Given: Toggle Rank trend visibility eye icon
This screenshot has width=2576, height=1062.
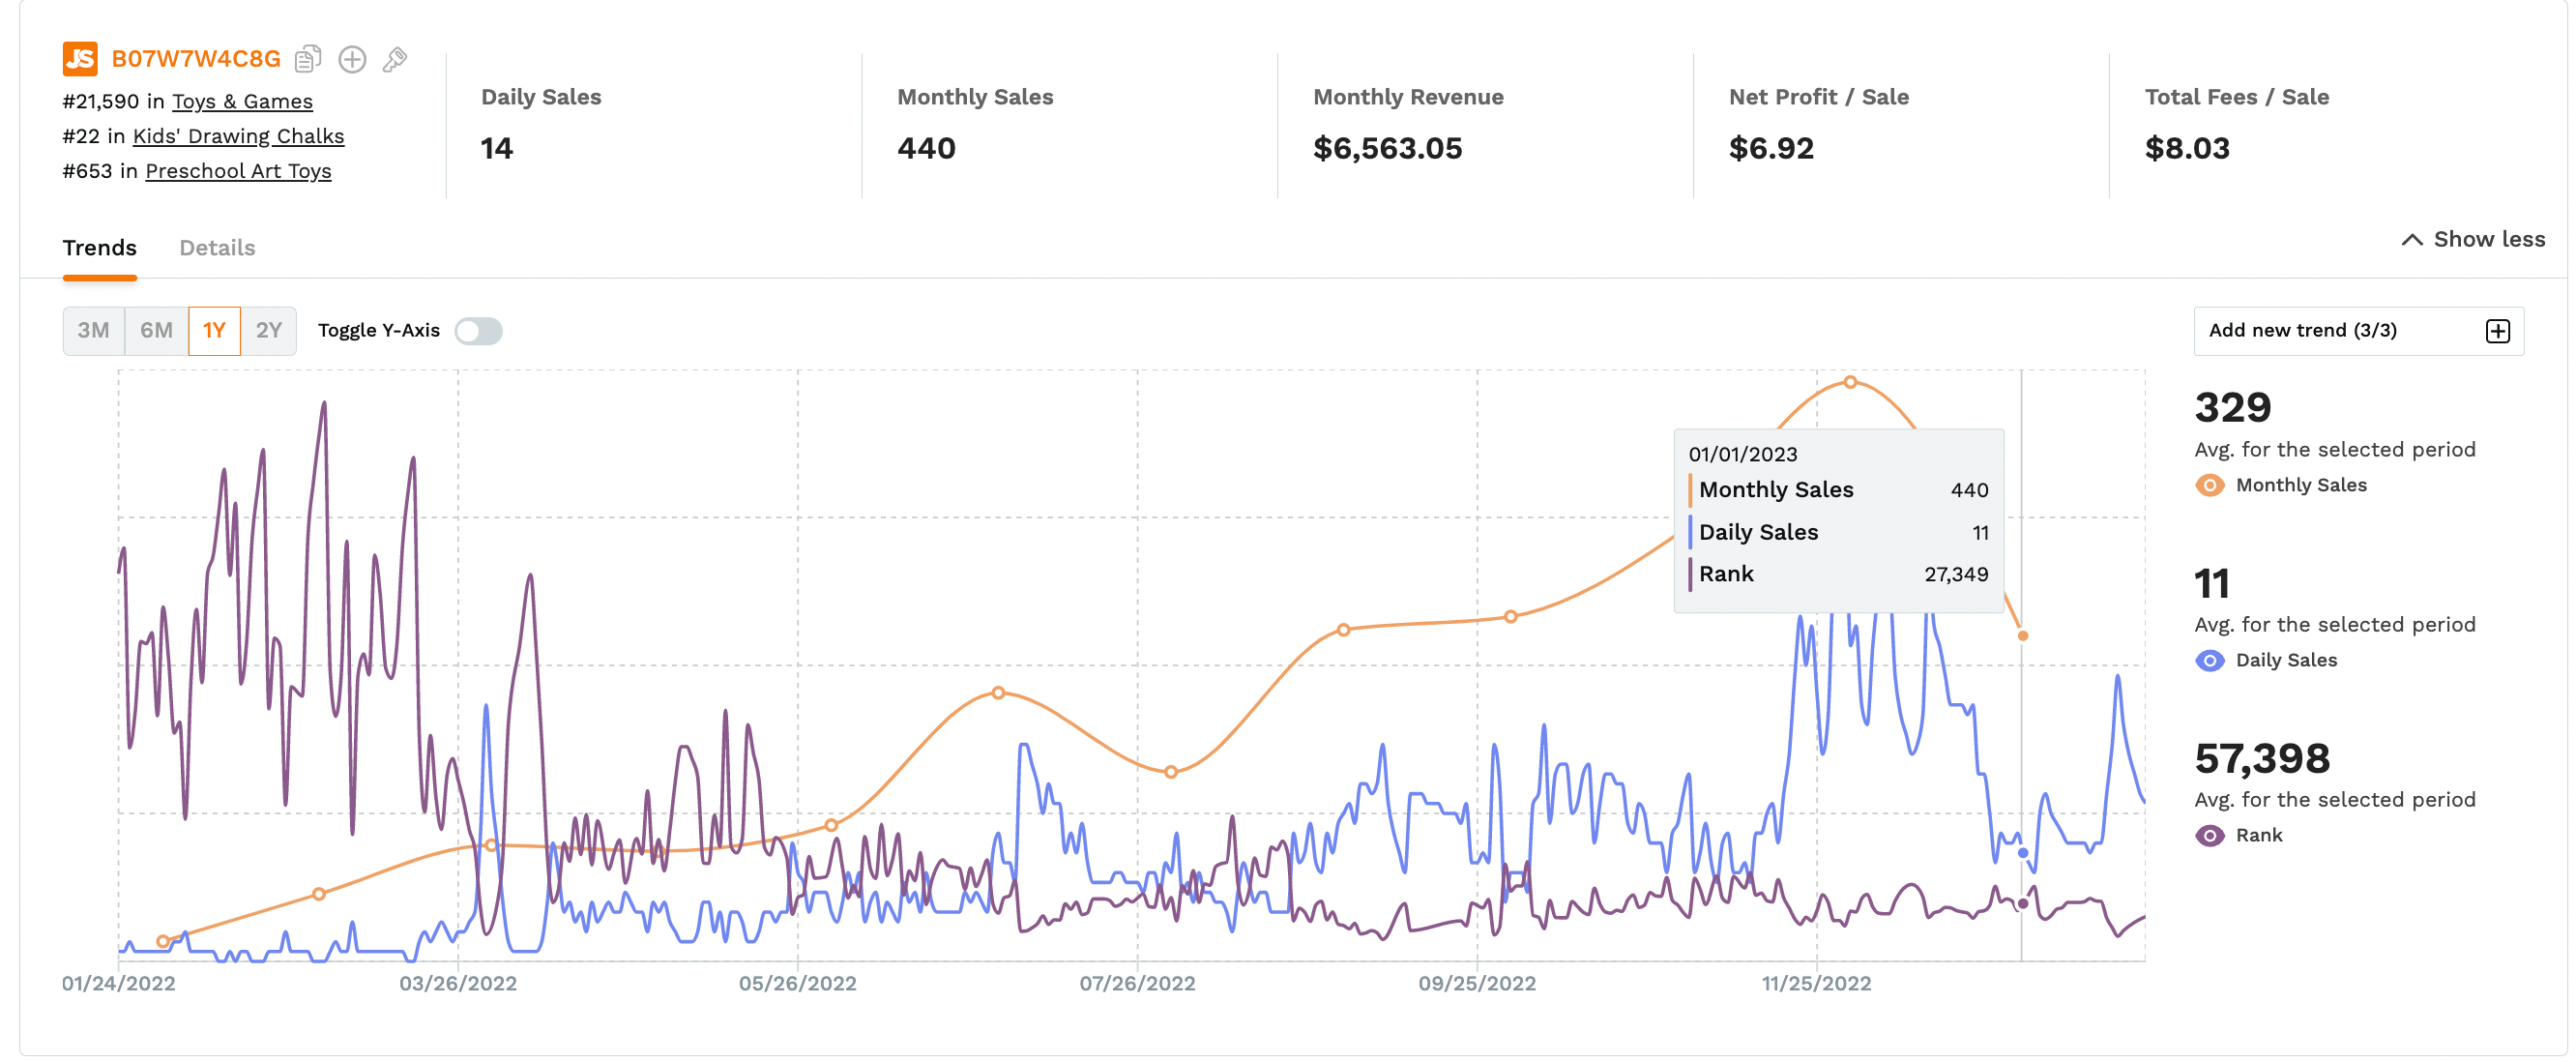Looking at the screenshot, I should click(2209, 835).
